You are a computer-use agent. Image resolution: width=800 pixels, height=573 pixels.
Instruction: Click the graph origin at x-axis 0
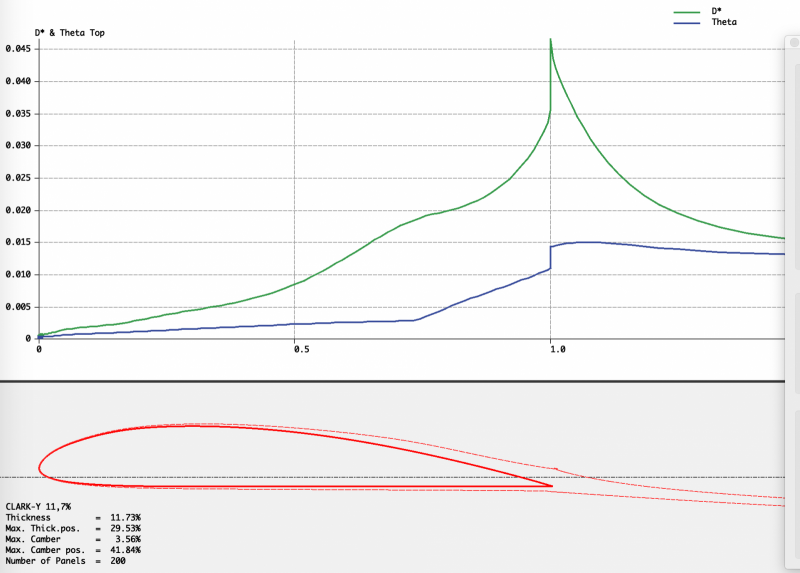click(38, 338)
